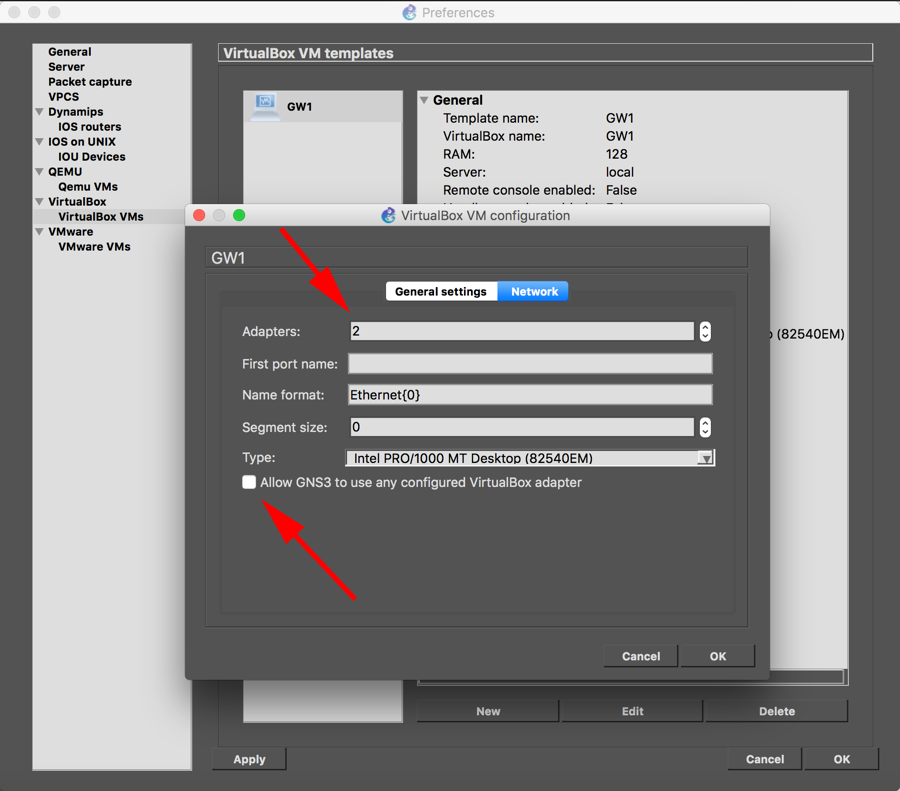Viewport: 900px width, 791px height.
Task: Click the First port name field
Action: 530,363
